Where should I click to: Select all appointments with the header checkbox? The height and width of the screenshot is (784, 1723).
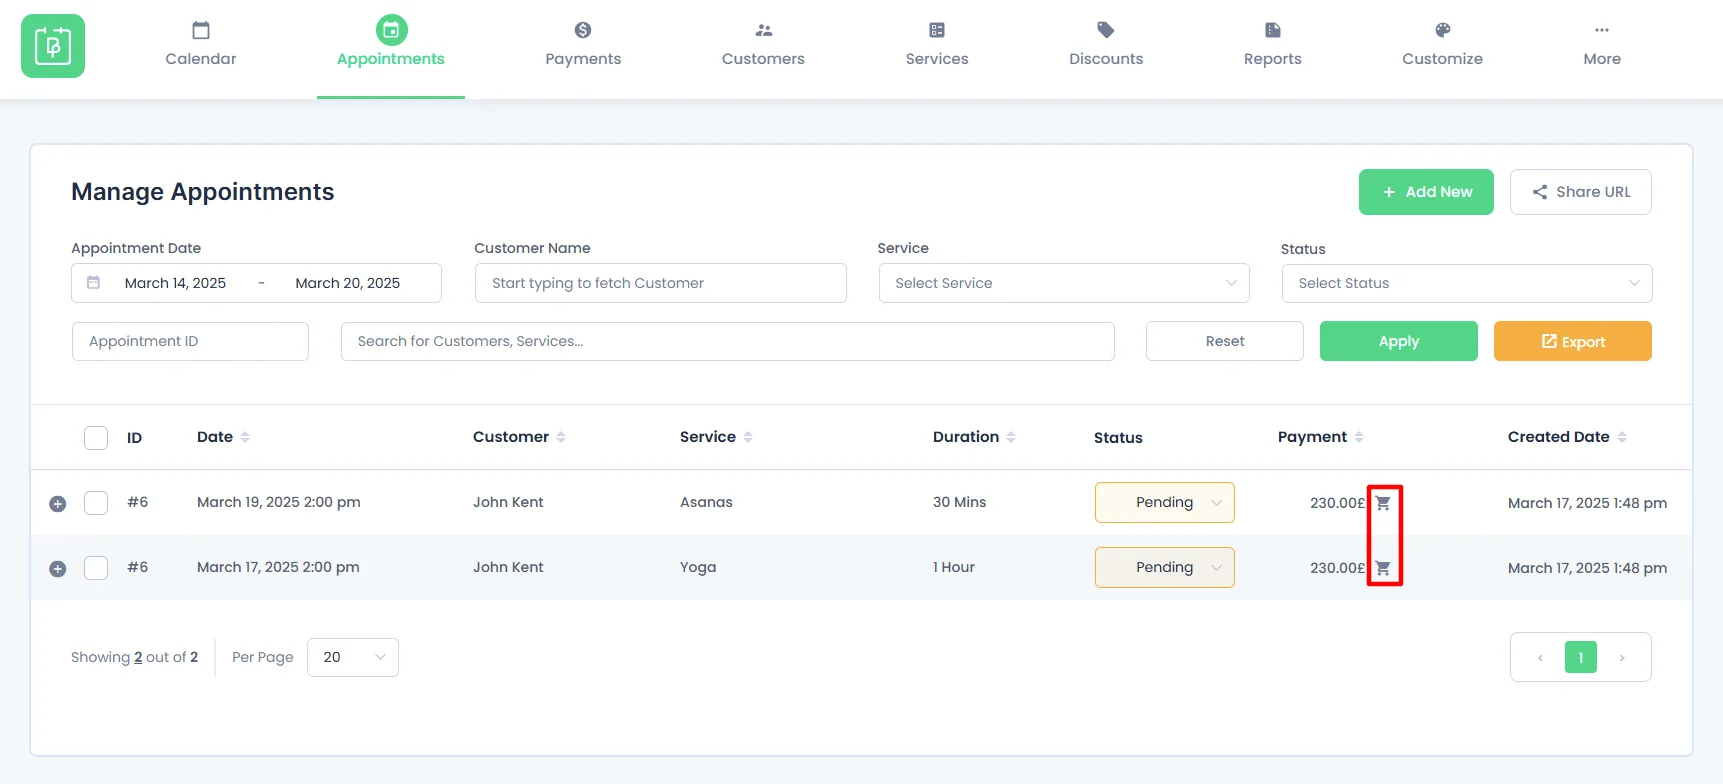96,437
